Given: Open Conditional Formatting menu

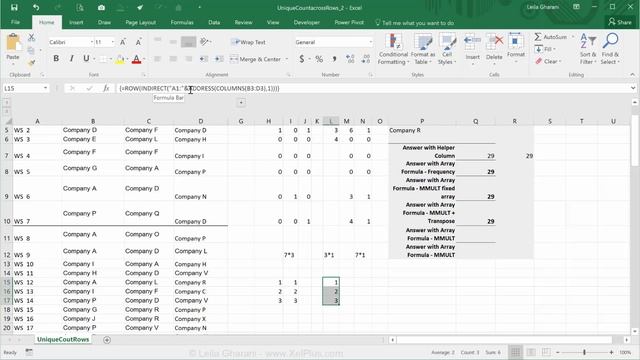Looking at the screenshot, I should pos(393,49).
